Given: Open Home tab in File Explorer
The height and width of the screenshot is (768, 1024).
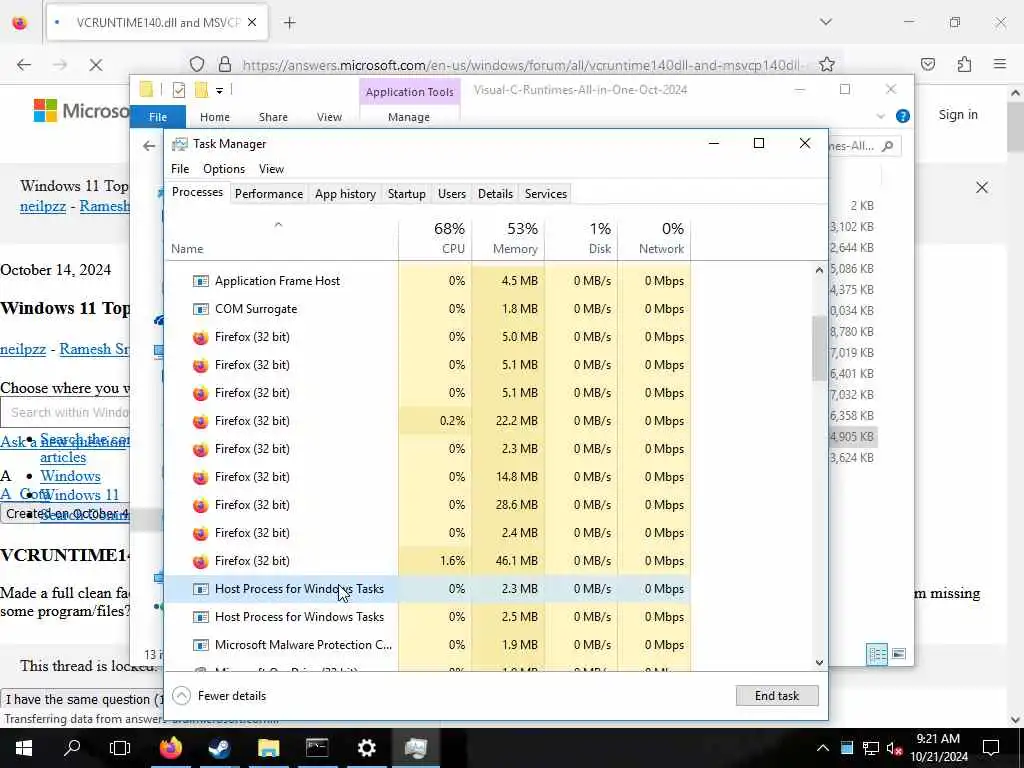Looking at the screenshot, I should (215, 117).
